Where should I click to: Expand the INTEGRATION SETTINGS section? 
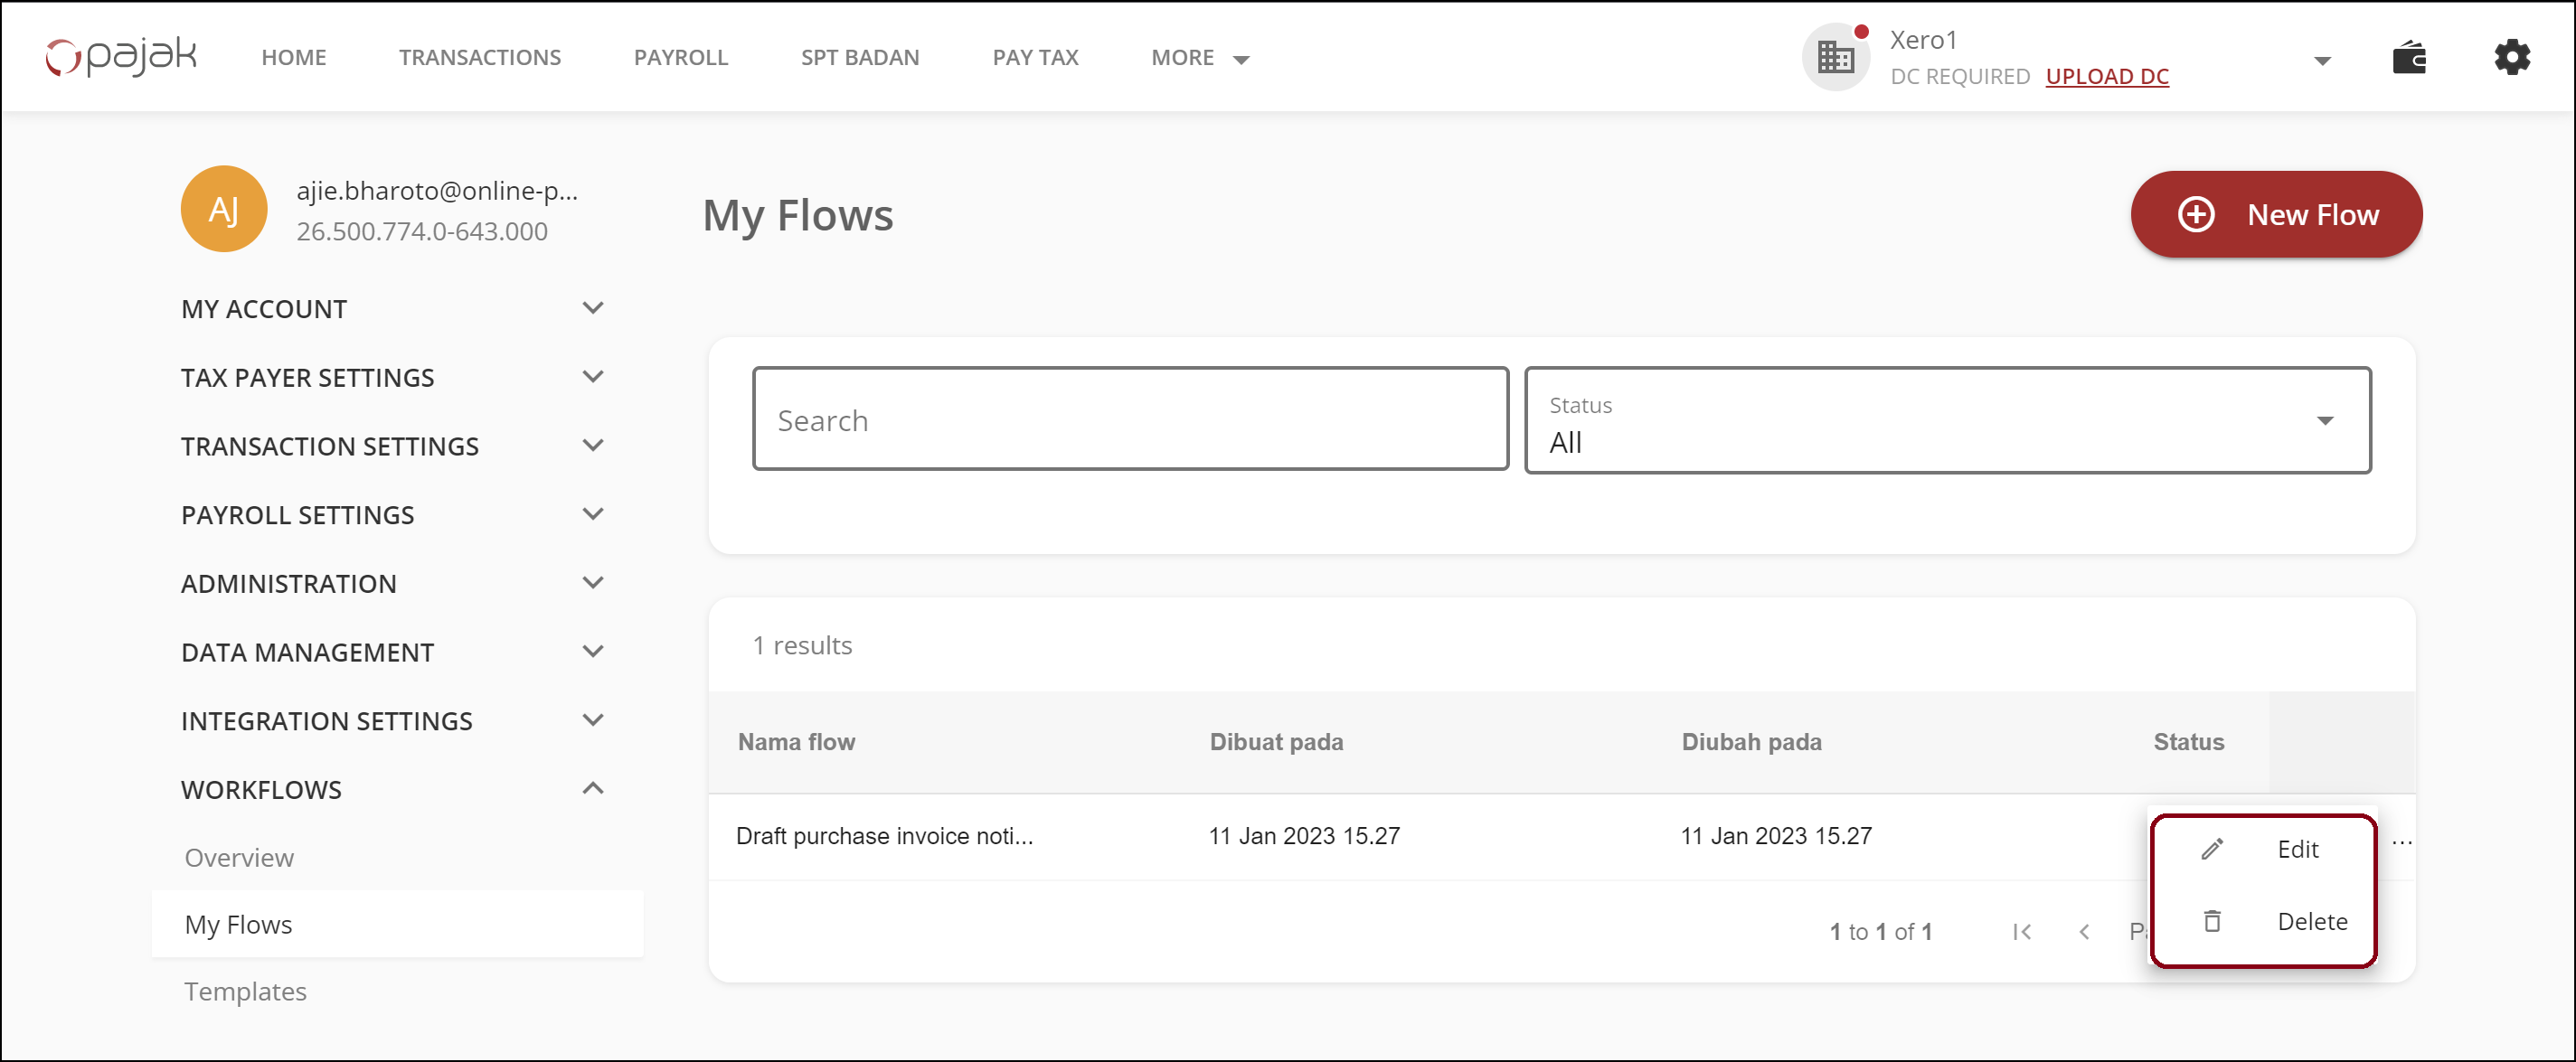592,720
